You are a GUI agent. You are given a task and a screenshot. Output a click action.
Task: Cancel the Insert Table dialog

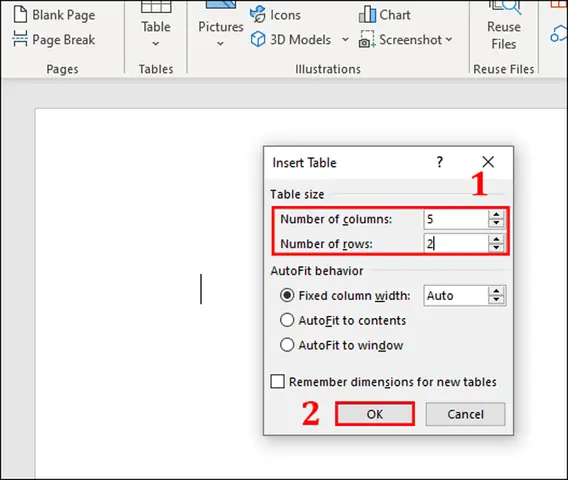pyautogui.click(x=465, y=414)
